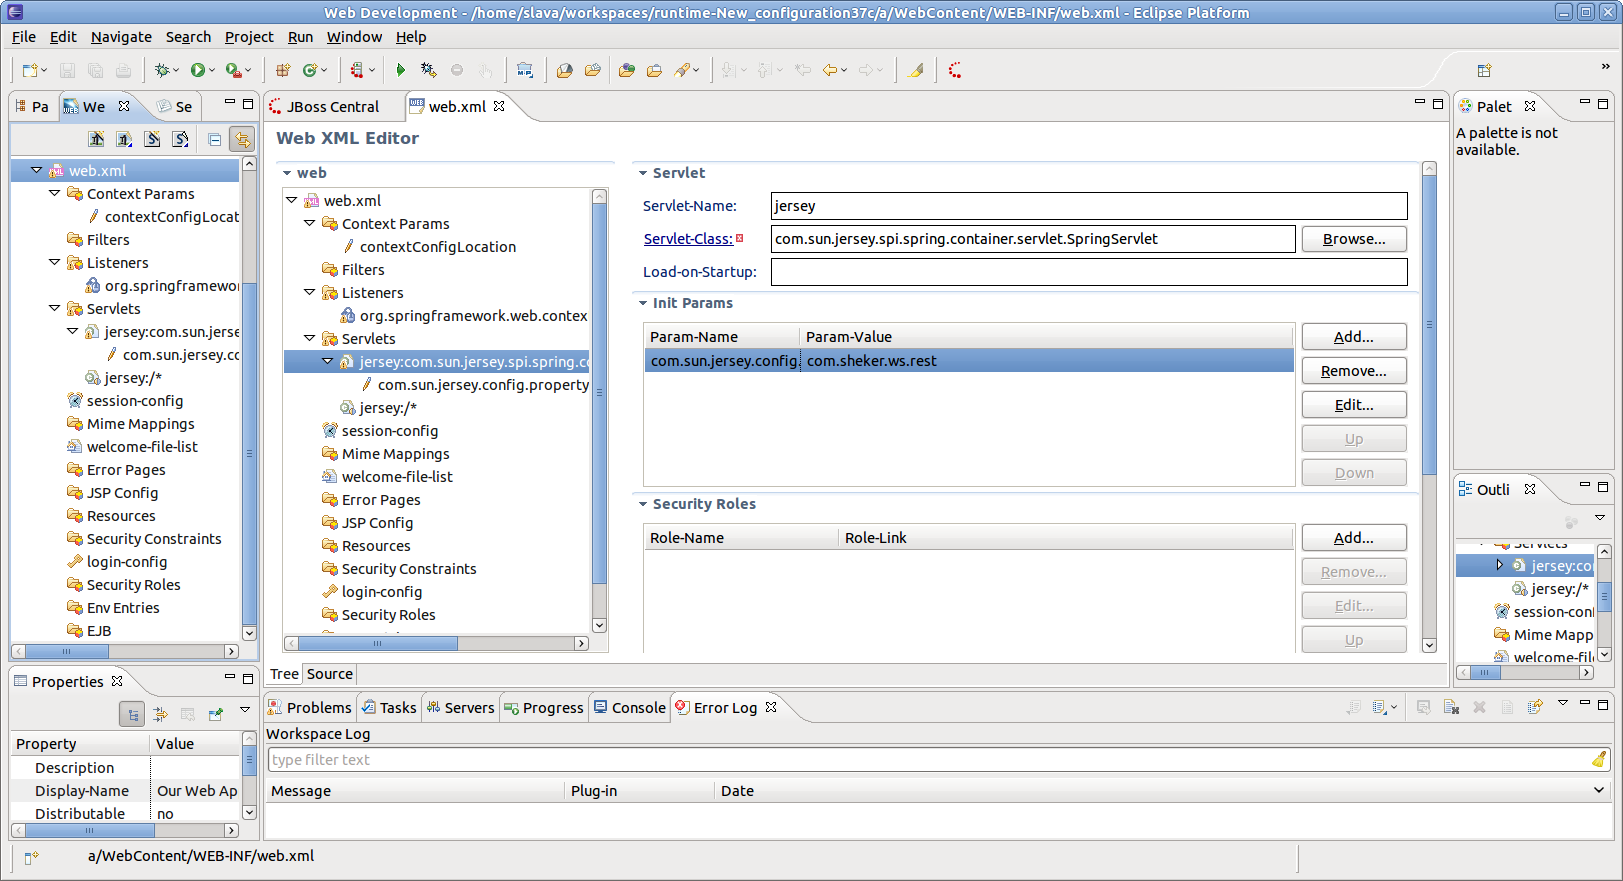Click the New wizard toolbar icon
Viewport: 1623px width, 881px height.
click(x=30, y=70)
